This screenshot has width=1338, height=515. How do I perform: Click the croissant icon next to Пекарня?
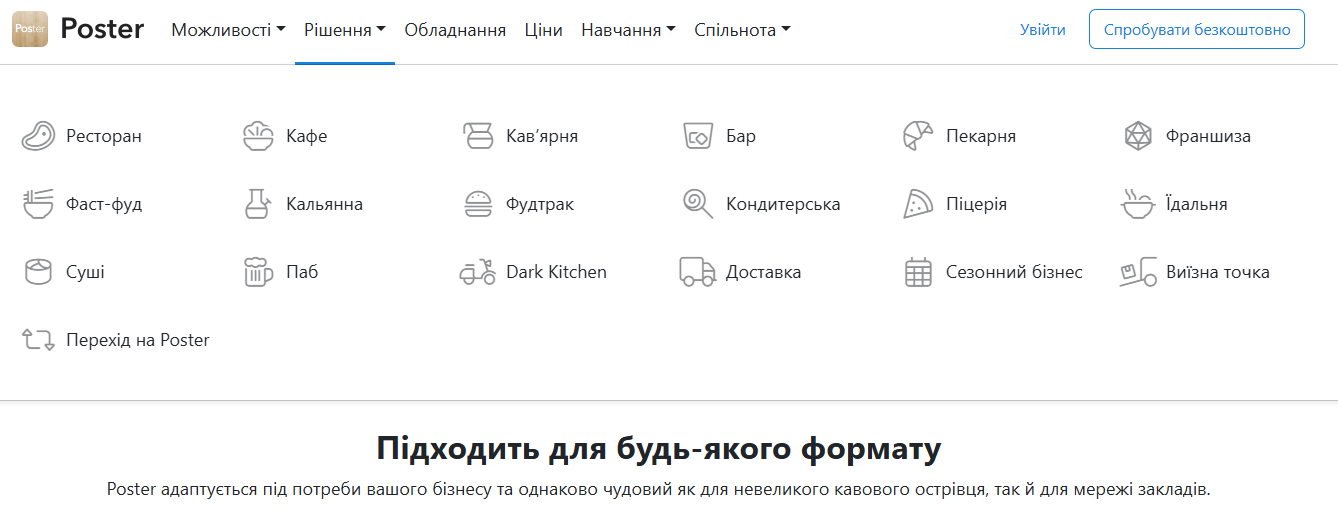[x=918, y=136]
